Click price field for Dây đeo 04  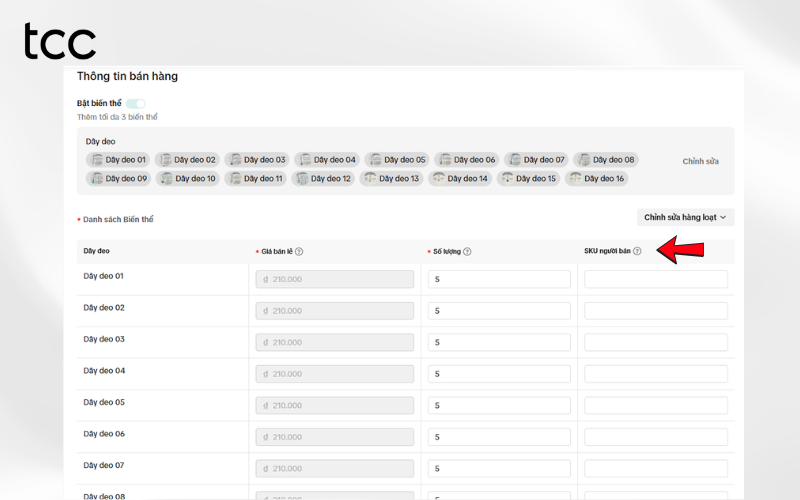[x=335, y=374]
